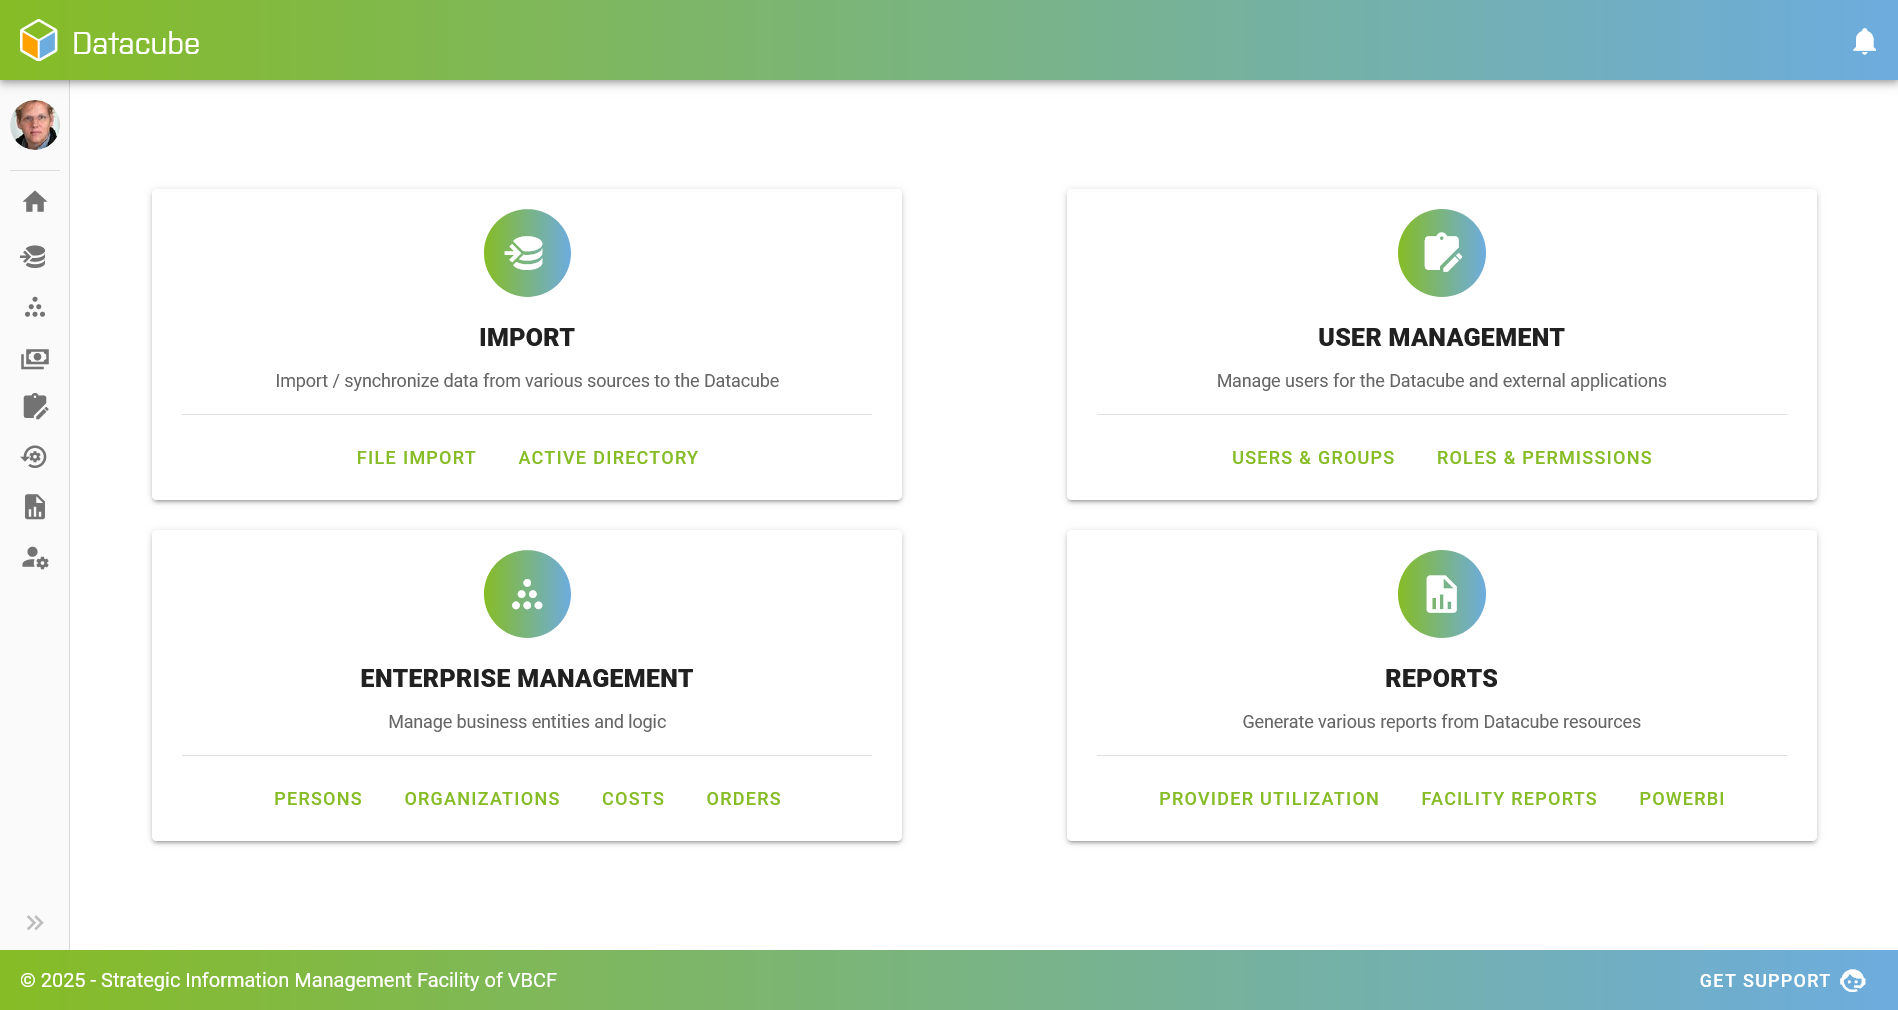Click the Get Support button
1898x1010 pixels.
click(1781, 981)
